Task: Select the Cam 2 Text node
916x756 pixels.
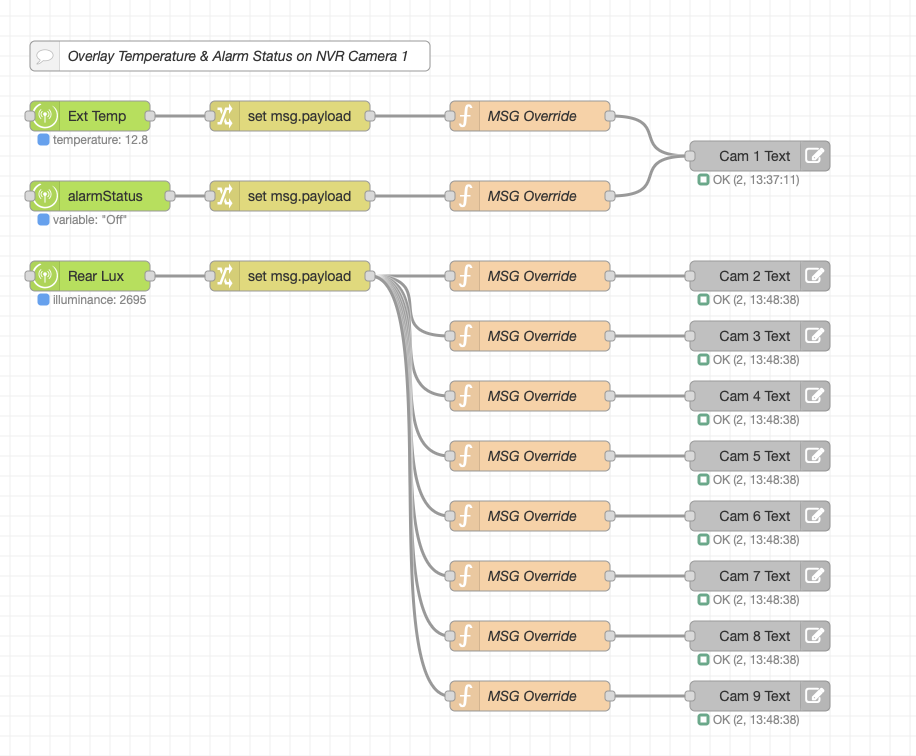Action: click(754, 276)
